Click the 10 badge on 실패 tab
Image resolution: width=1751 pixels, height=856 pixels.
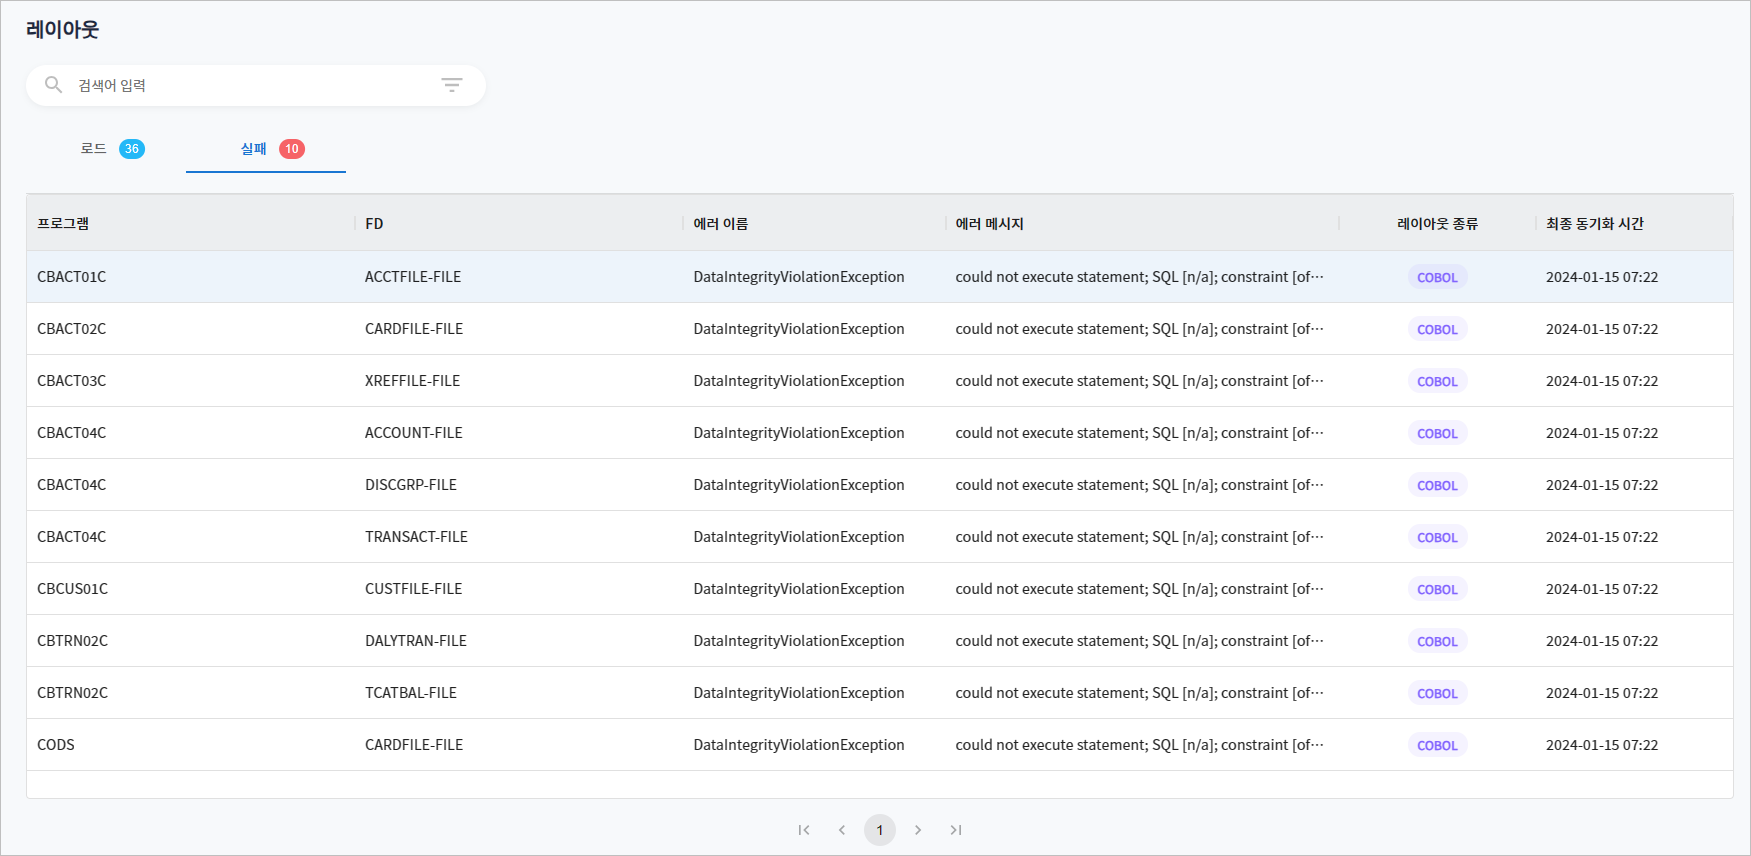pyautogui.click(x=292, y=149)
